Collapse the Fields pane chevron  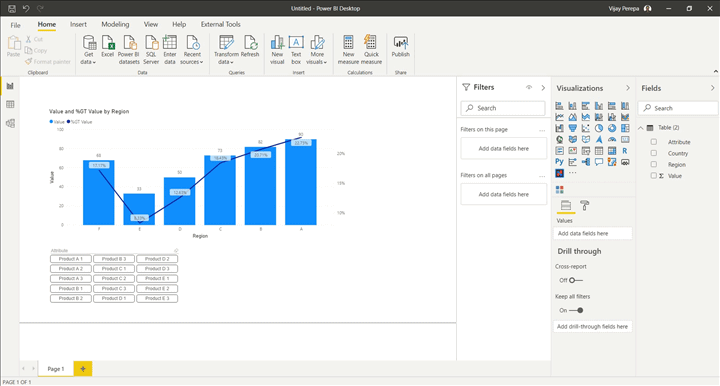[713, 88]
